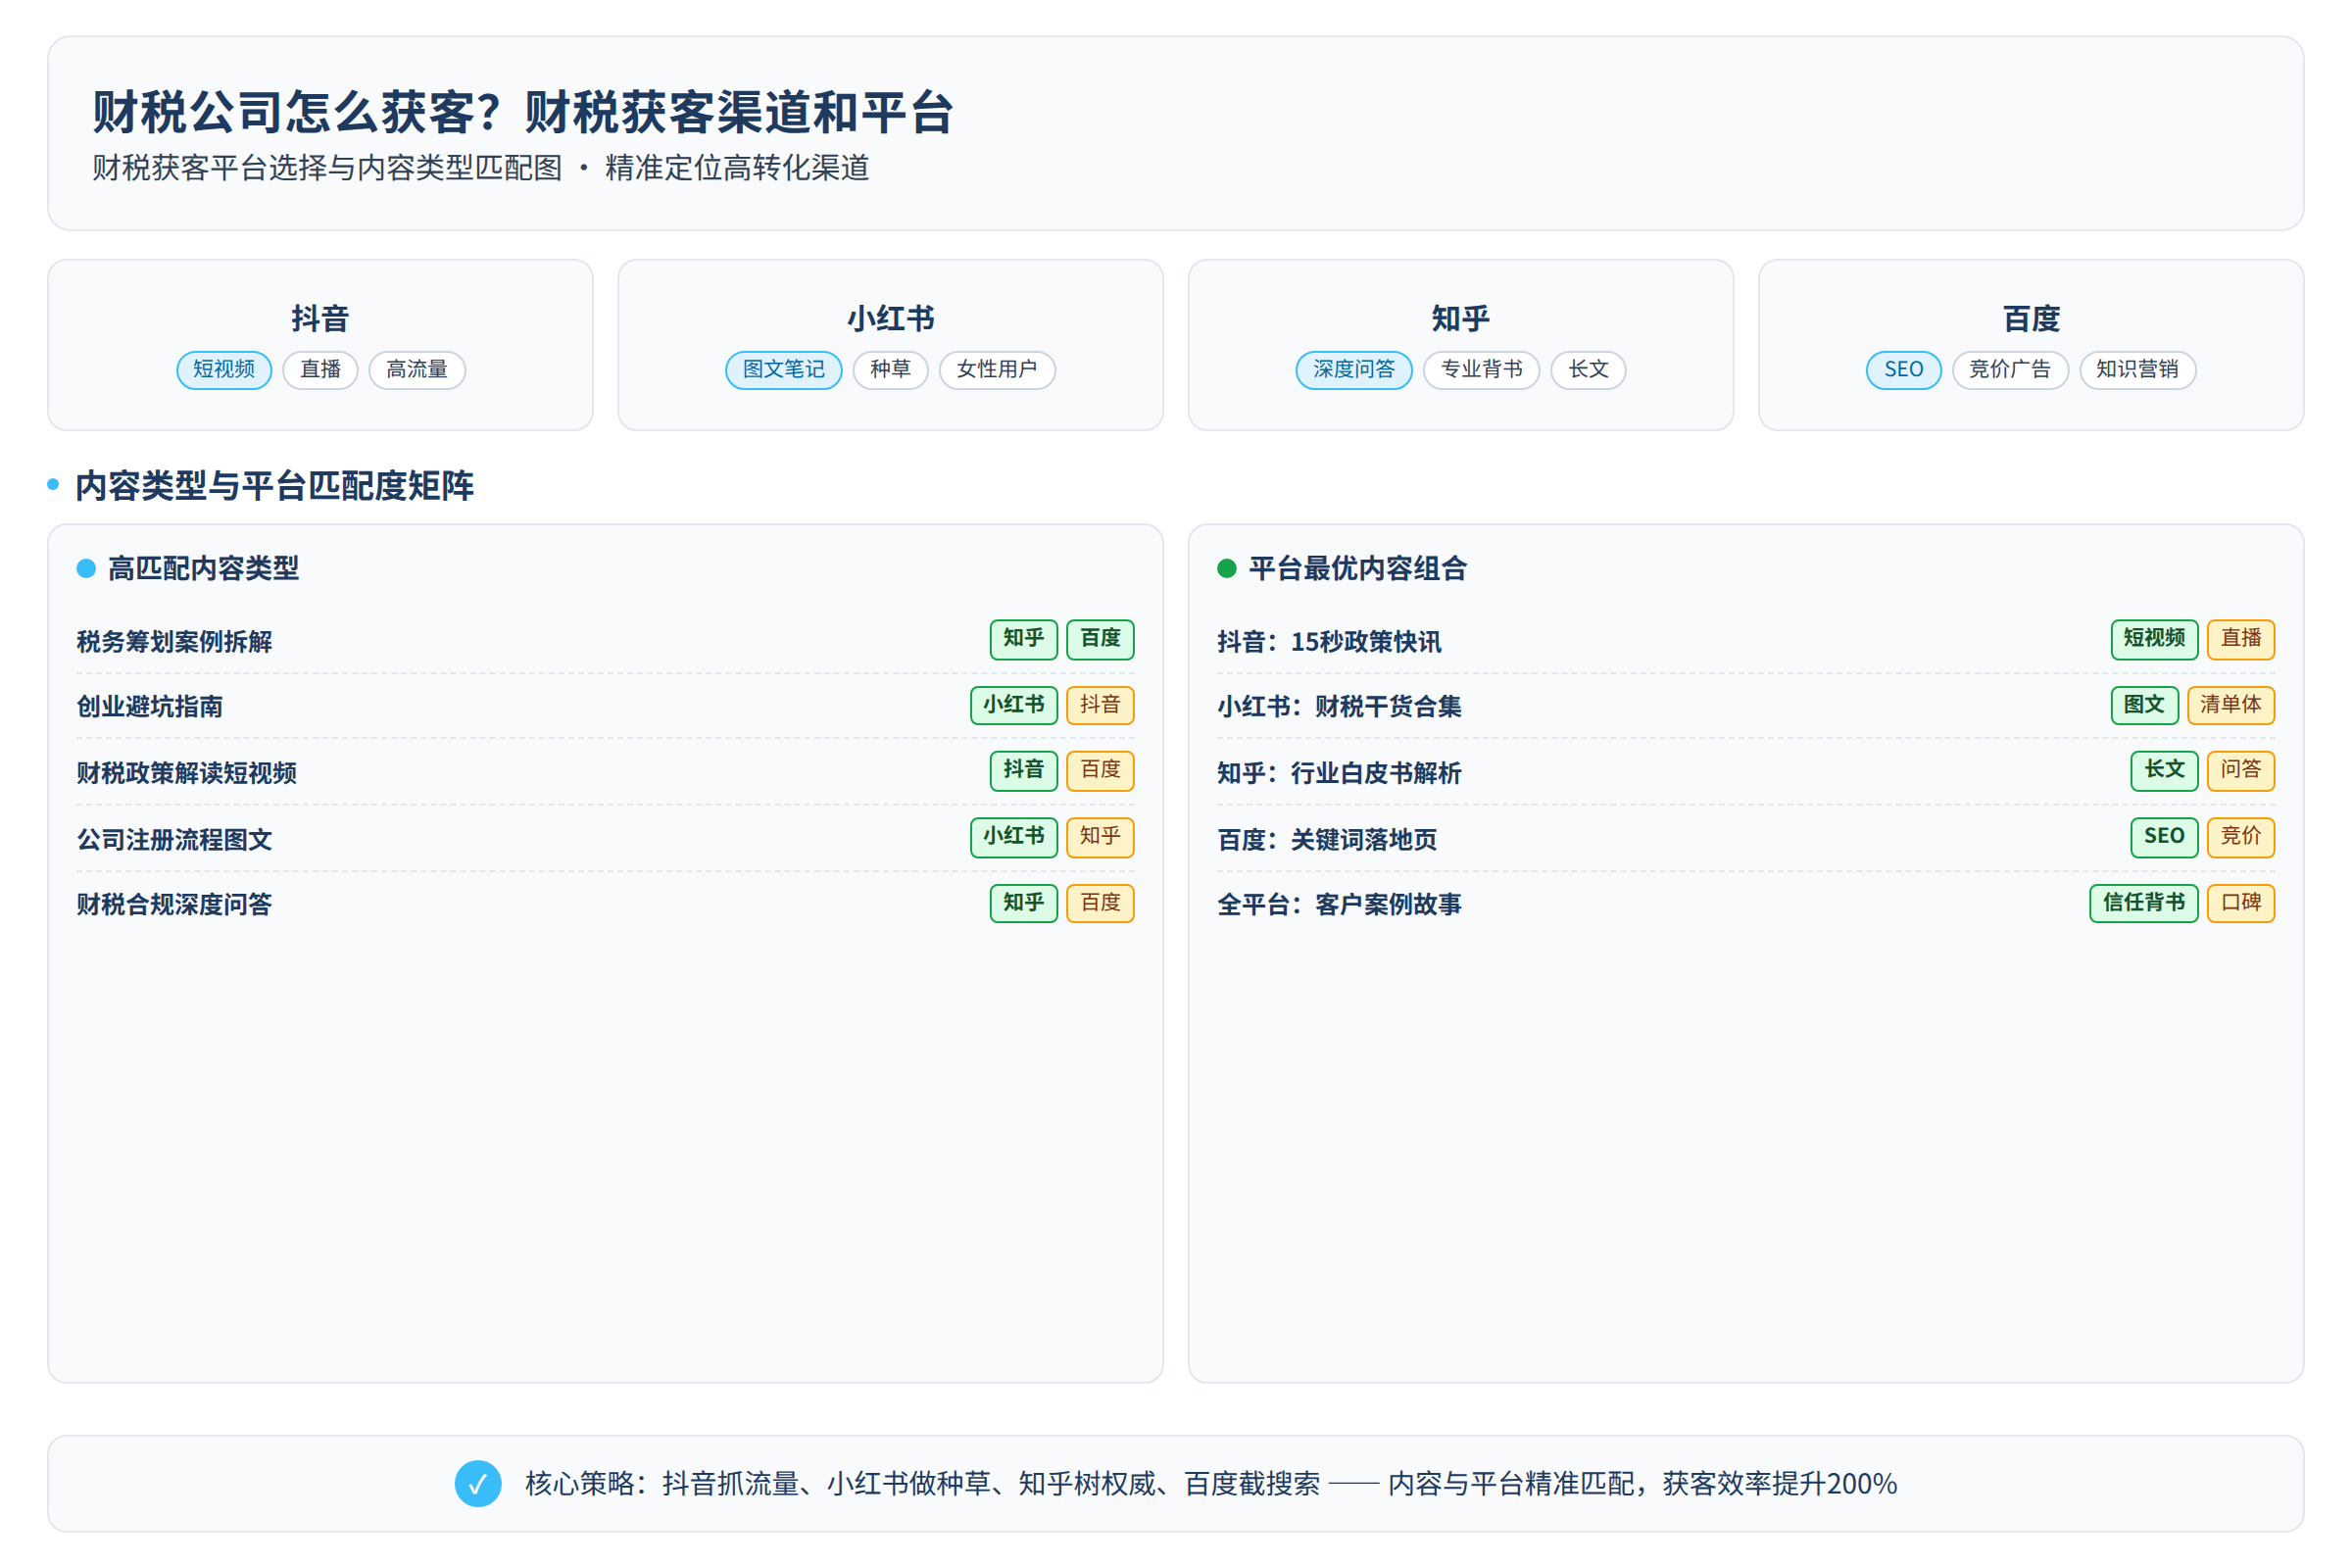Click the 税务筹划案例拆解 row label
The width and height of the screenshot is (2352, 1568).
pos(175,642)
